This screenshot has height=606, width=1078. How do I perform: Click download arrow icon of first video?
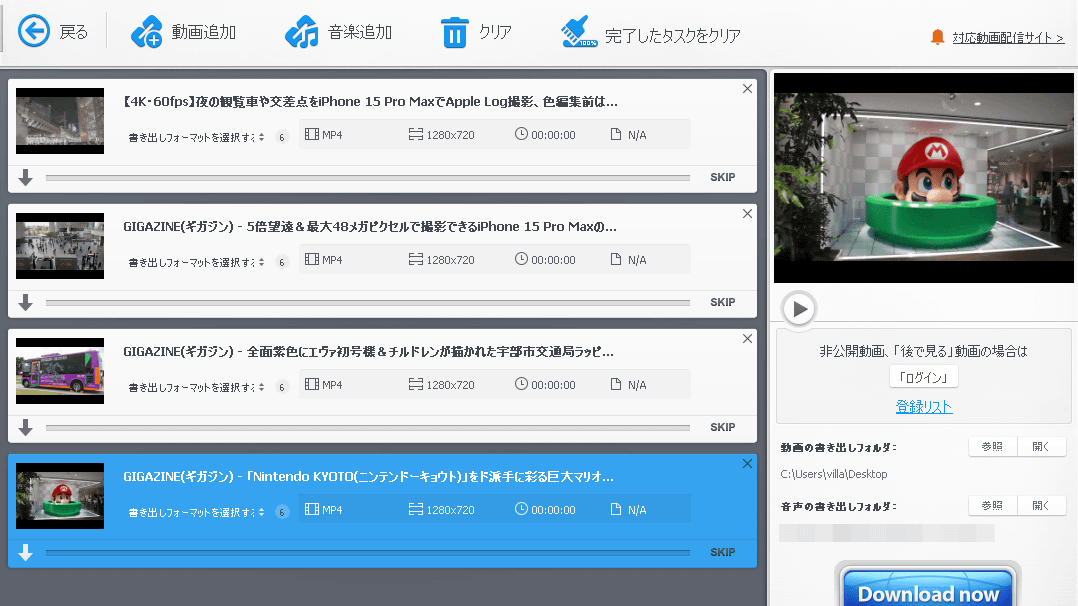26,178
